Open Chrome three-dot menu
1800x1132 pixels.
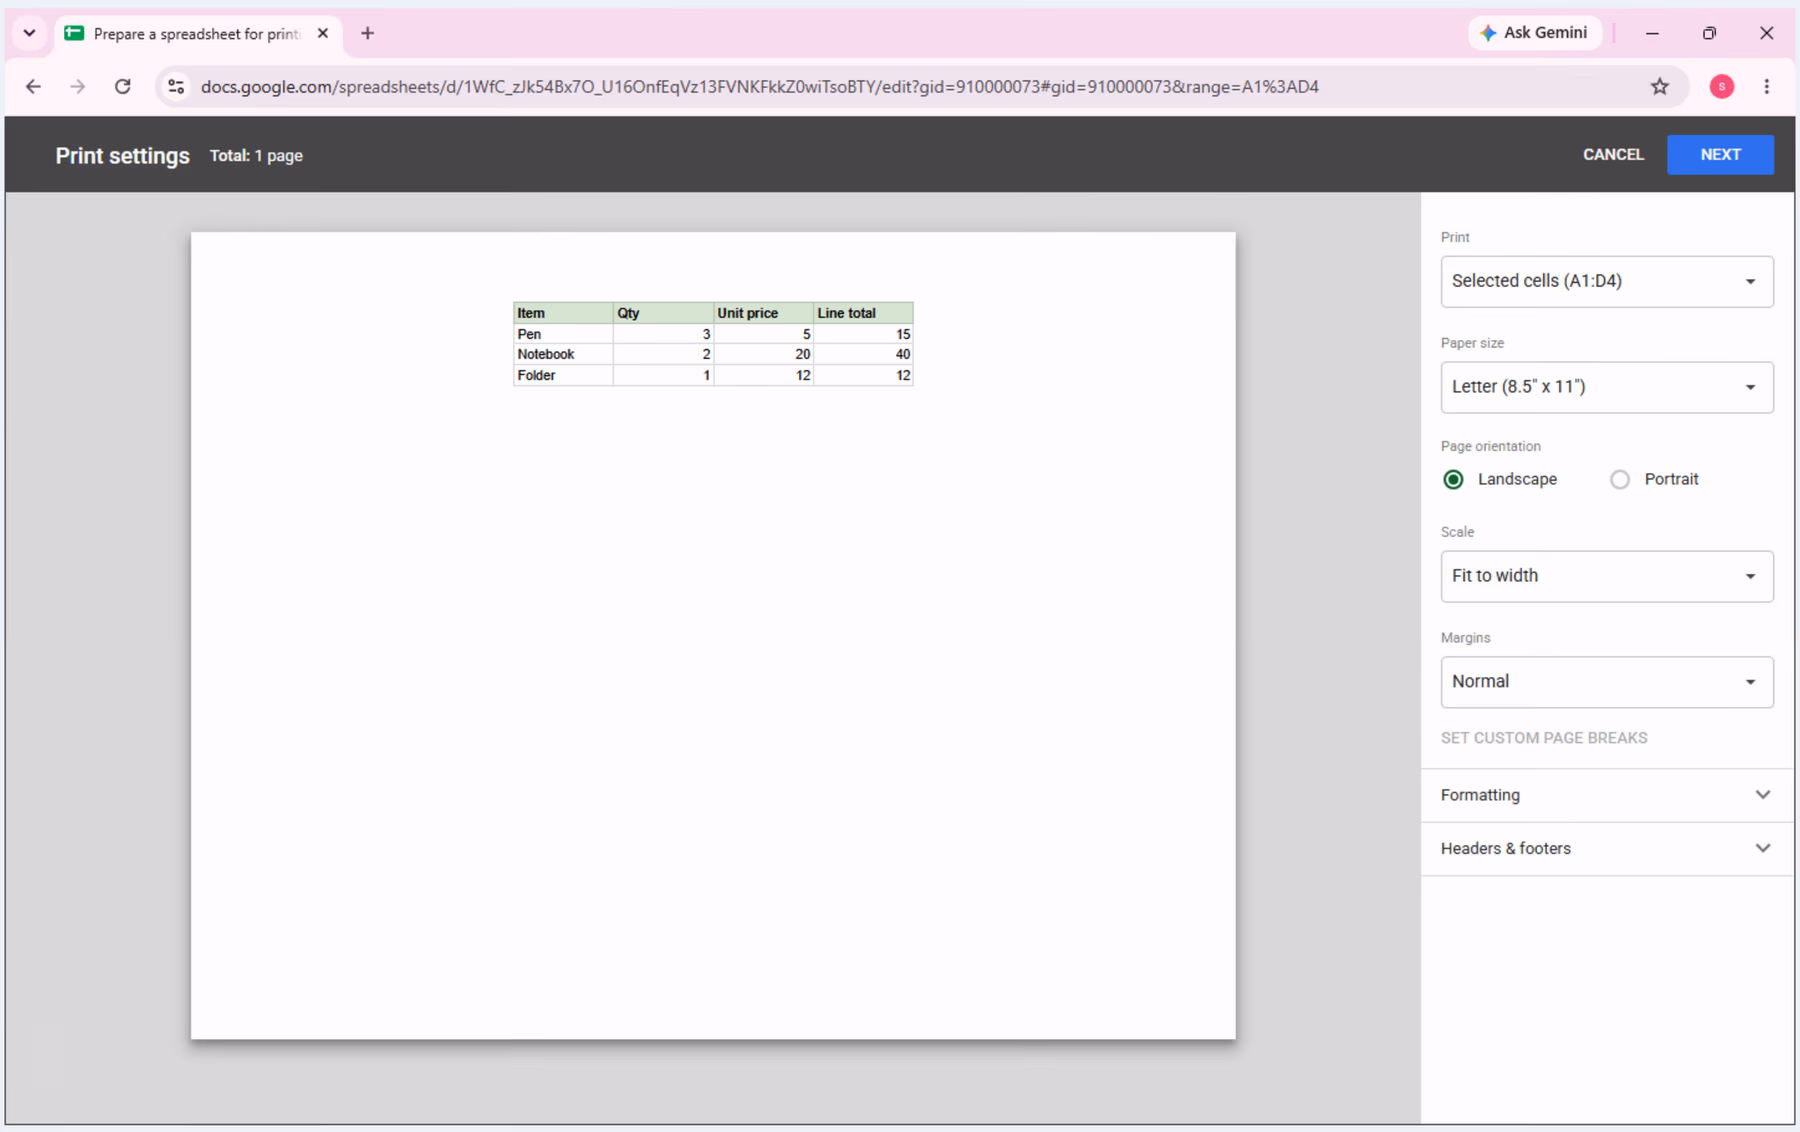tap(1767, 87)
